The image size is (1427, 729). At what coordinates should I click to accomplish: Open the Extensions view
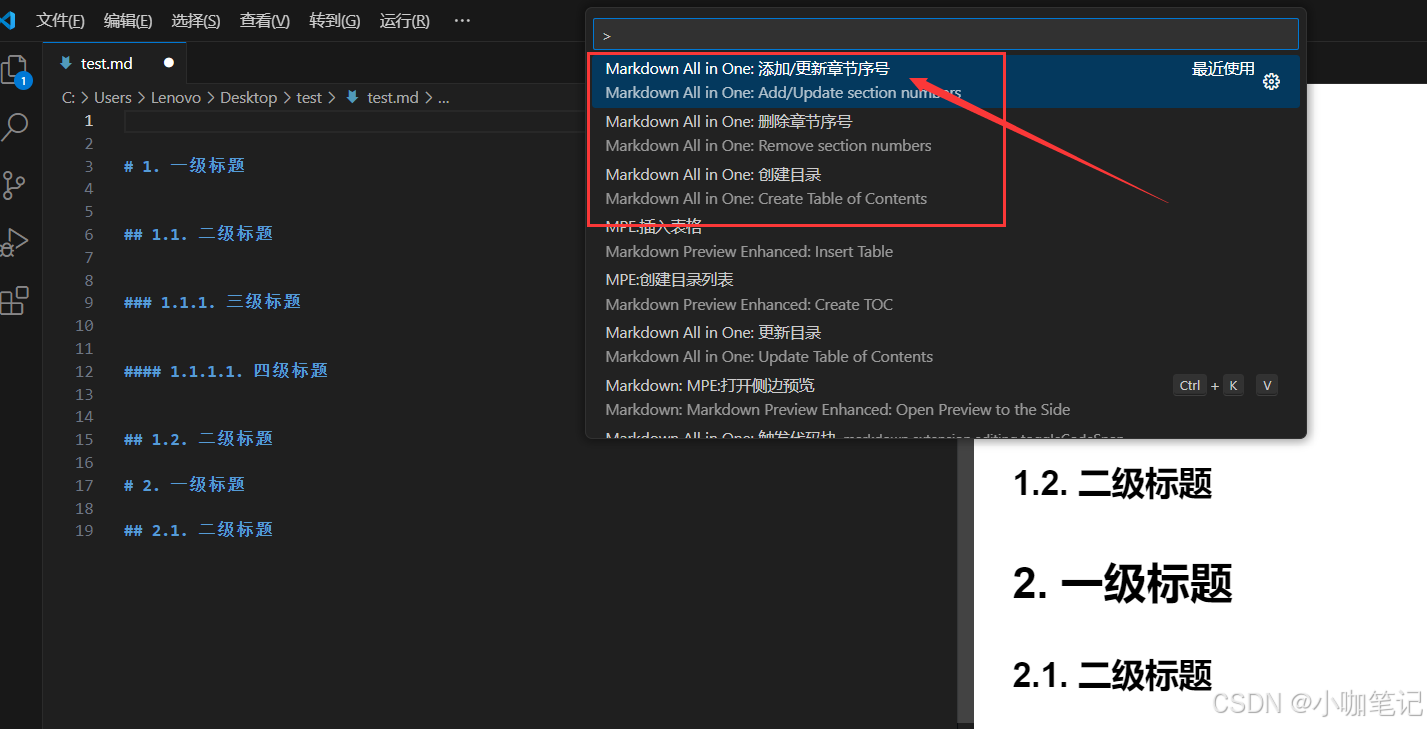[15, 300]
